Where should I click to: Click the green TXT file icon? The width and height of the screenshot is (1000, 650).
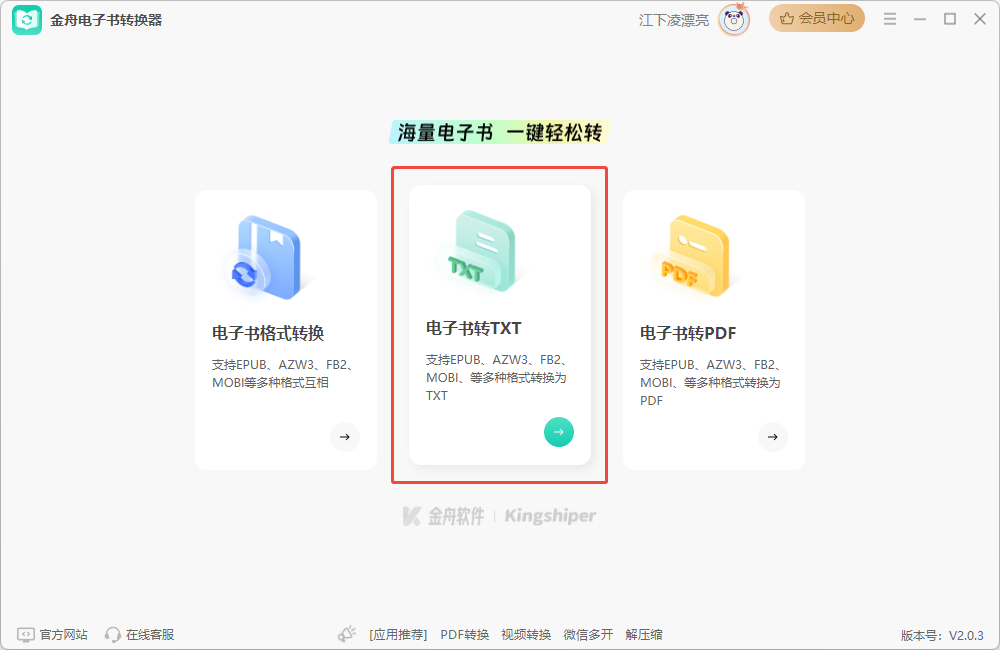[x=483, y=252]
